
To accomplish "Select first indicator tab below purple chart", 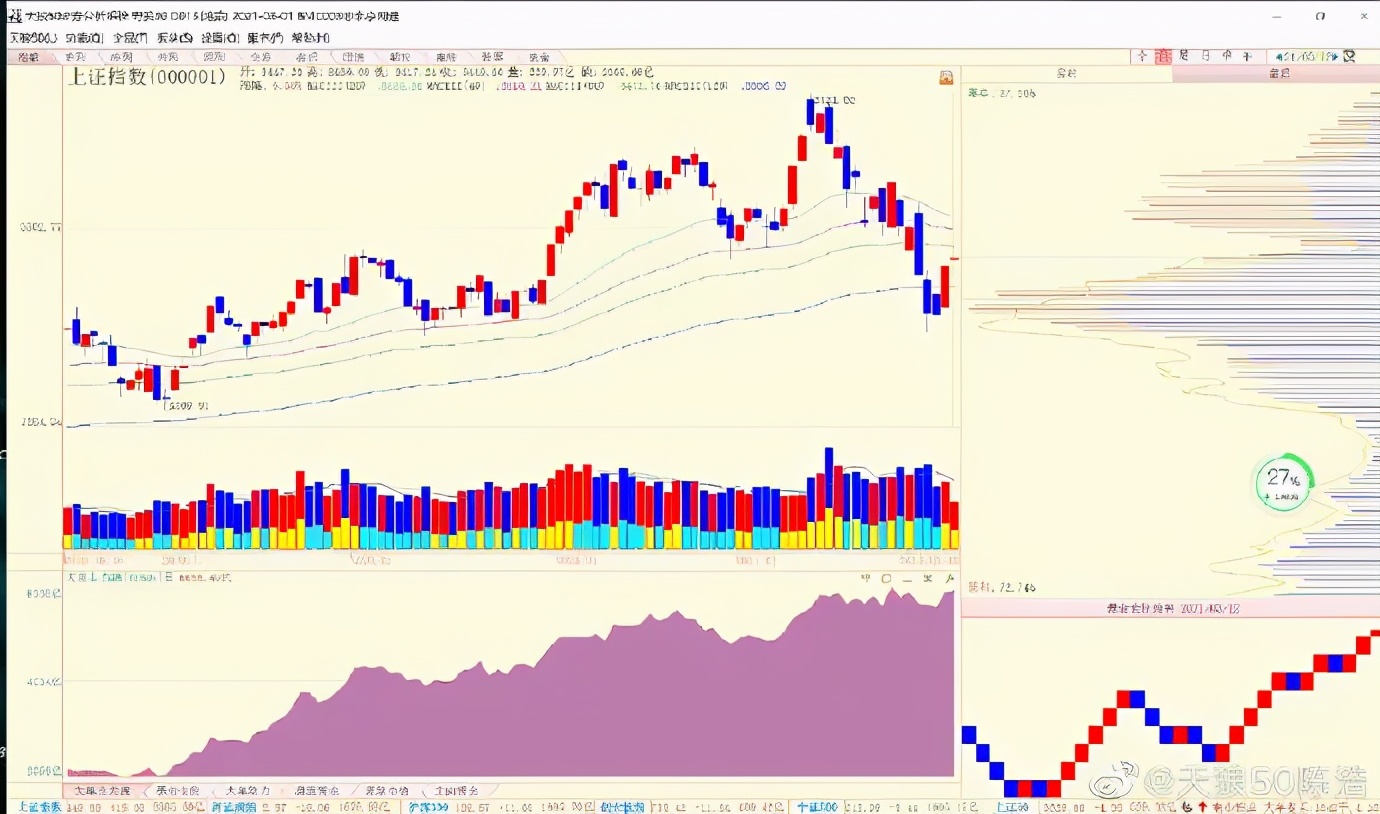I will click(101, 790).
